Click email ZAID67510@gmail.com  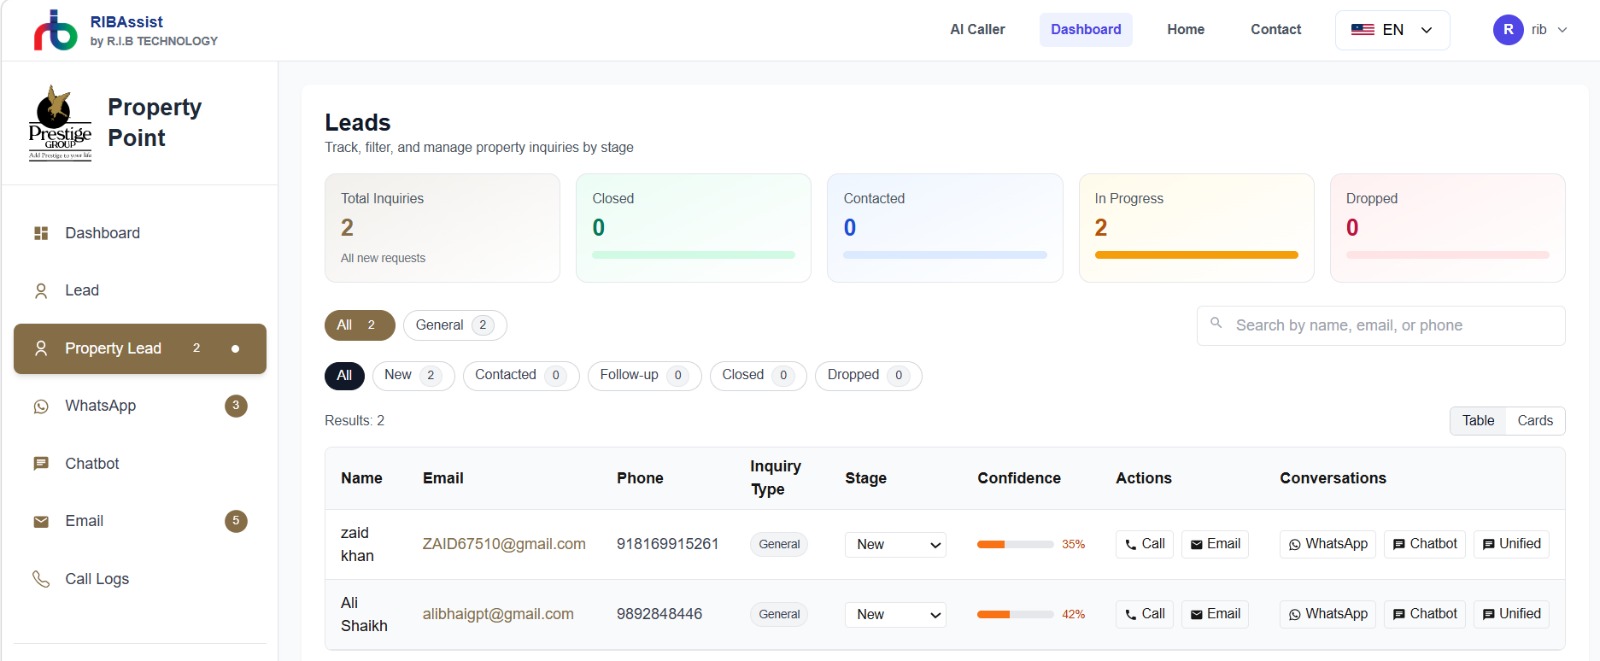(504, 544)
